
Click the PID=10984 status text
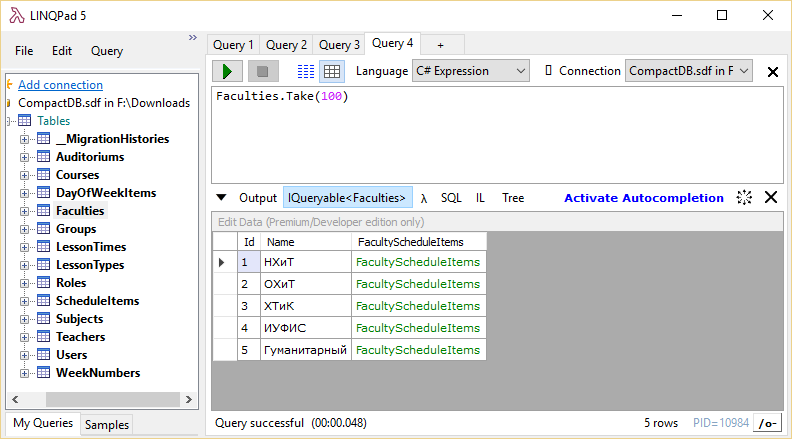click(720, 423)
